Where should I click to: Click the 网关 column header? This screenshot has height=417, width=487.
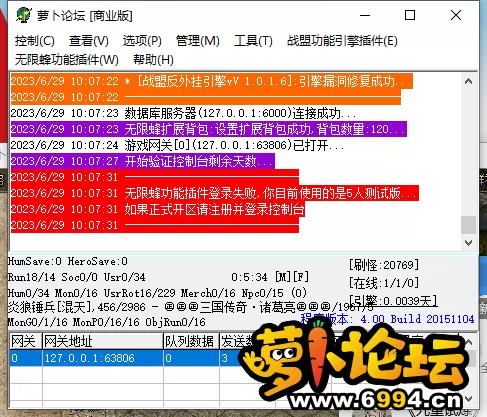point(26,341)
